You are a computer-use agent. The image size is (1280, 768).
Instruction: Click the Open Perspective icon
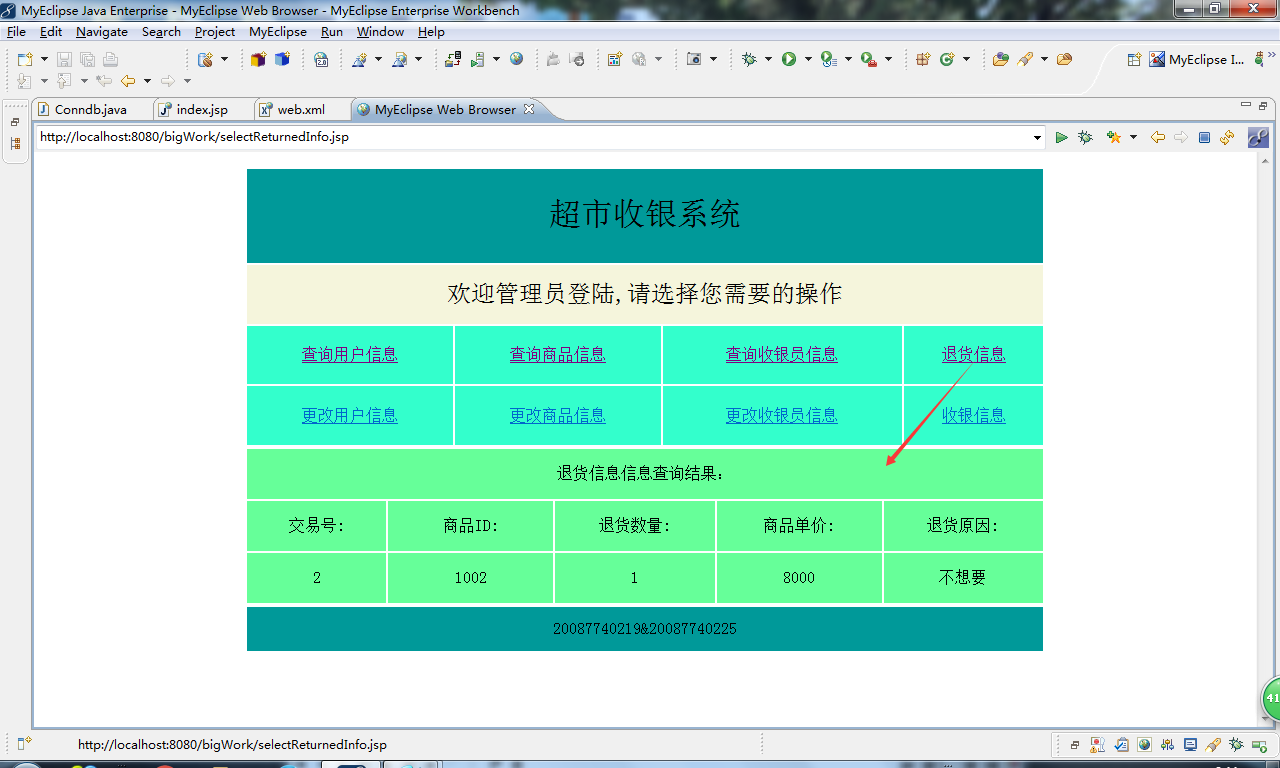1134,60
